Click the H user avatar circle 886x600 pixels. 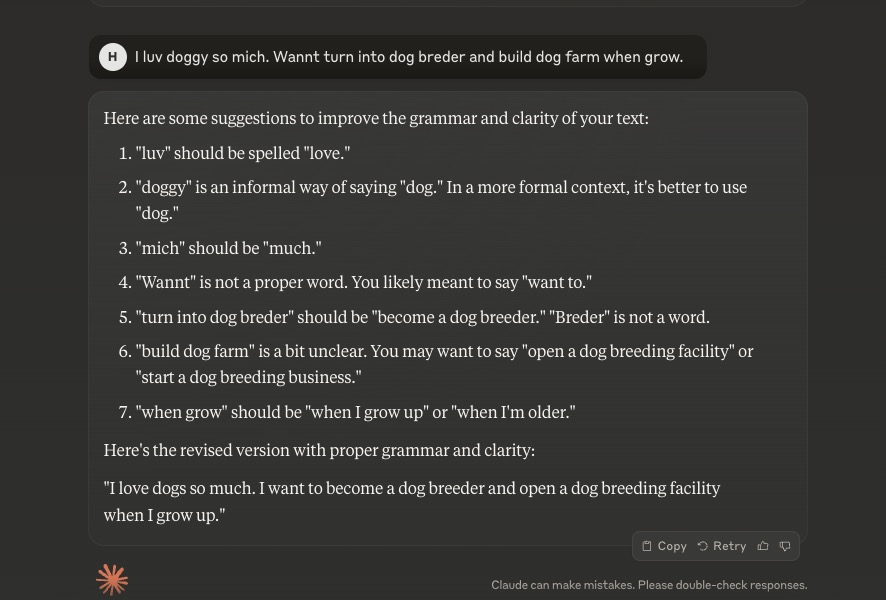pyautogui.click(x=112, y=57)
